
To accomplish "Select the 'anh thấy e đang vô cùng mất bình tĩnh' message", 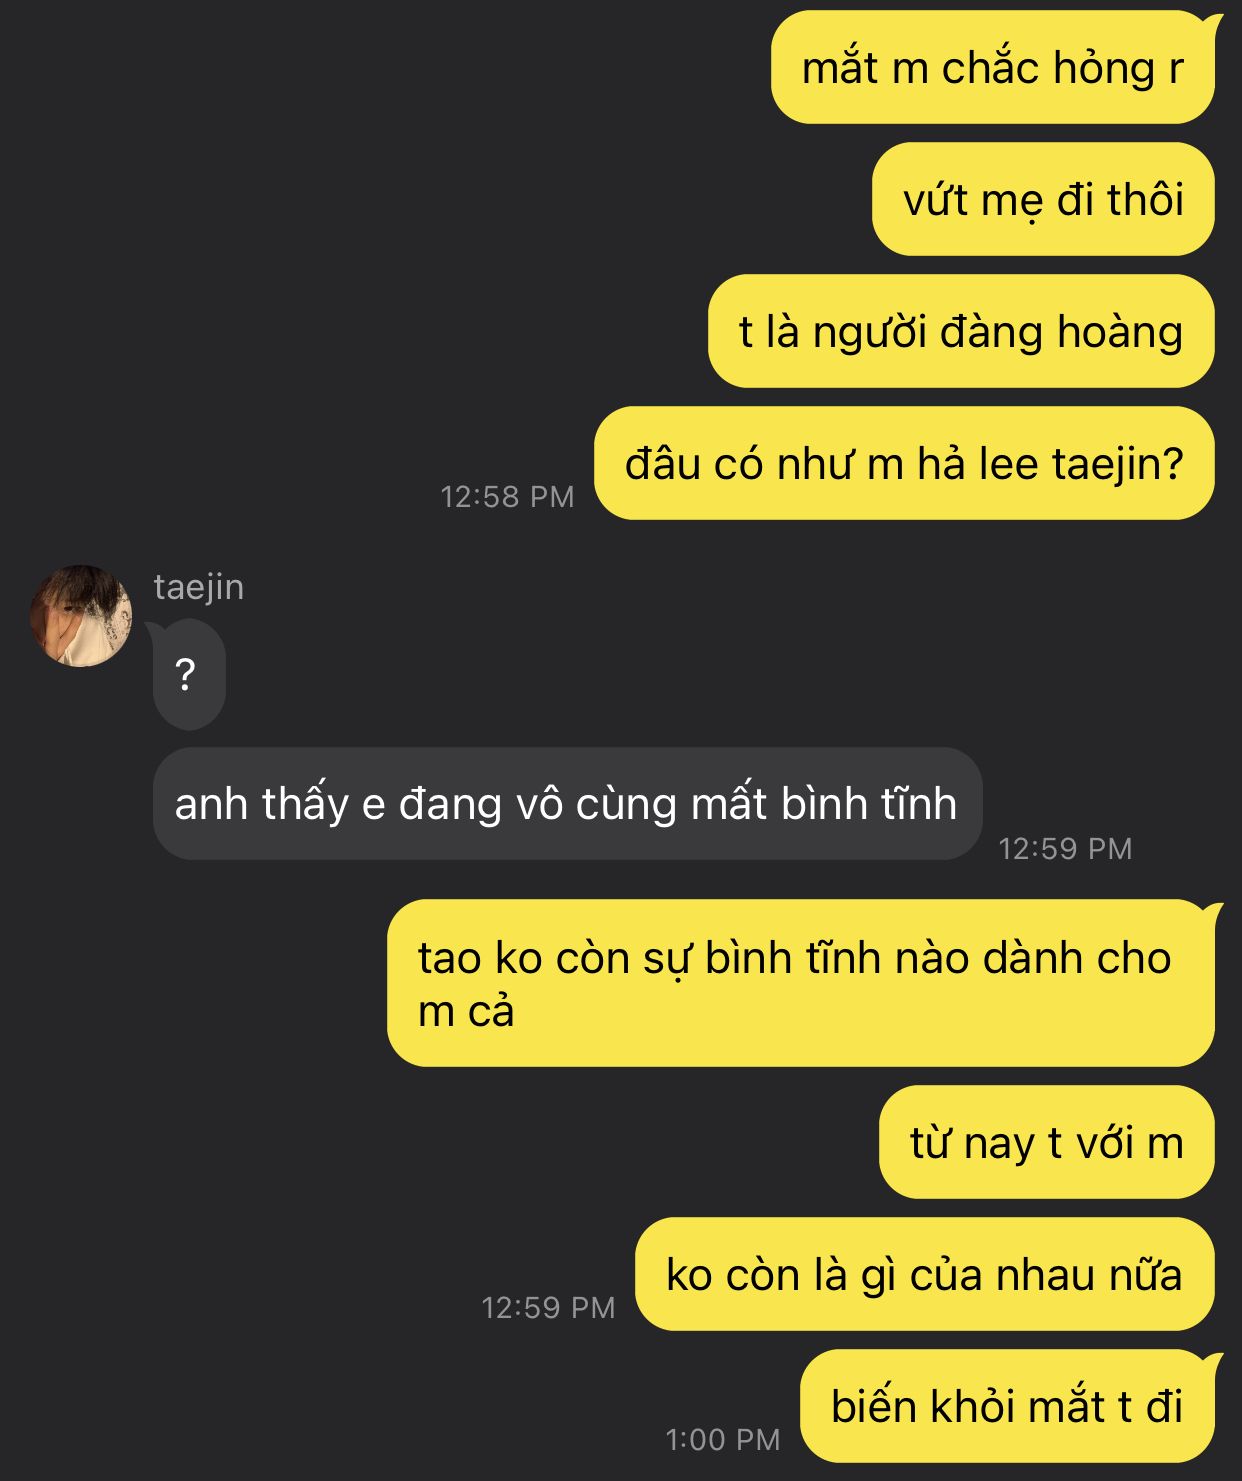I will (x=567, y=804).
